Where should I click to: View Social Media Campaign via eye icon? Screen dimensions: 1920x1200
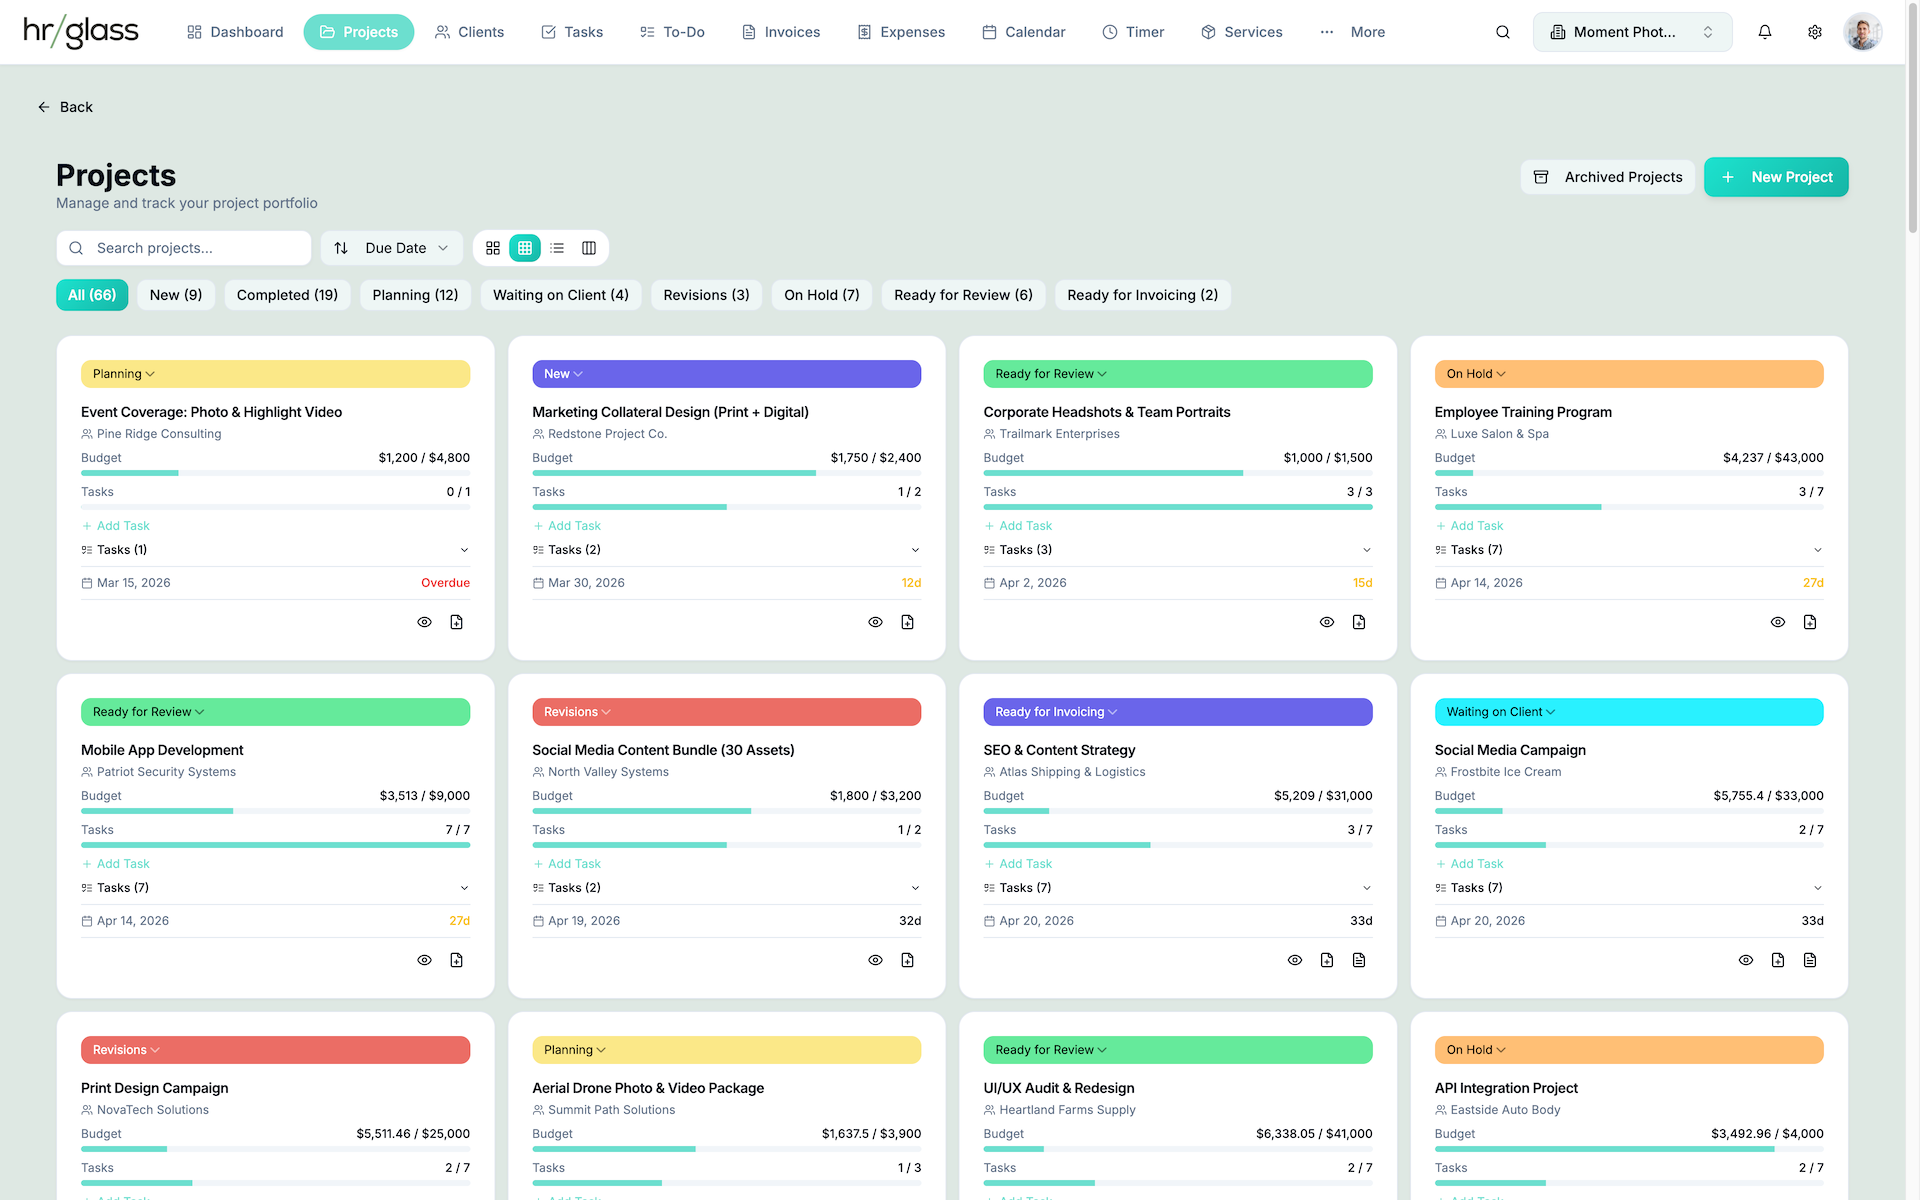1746,960
